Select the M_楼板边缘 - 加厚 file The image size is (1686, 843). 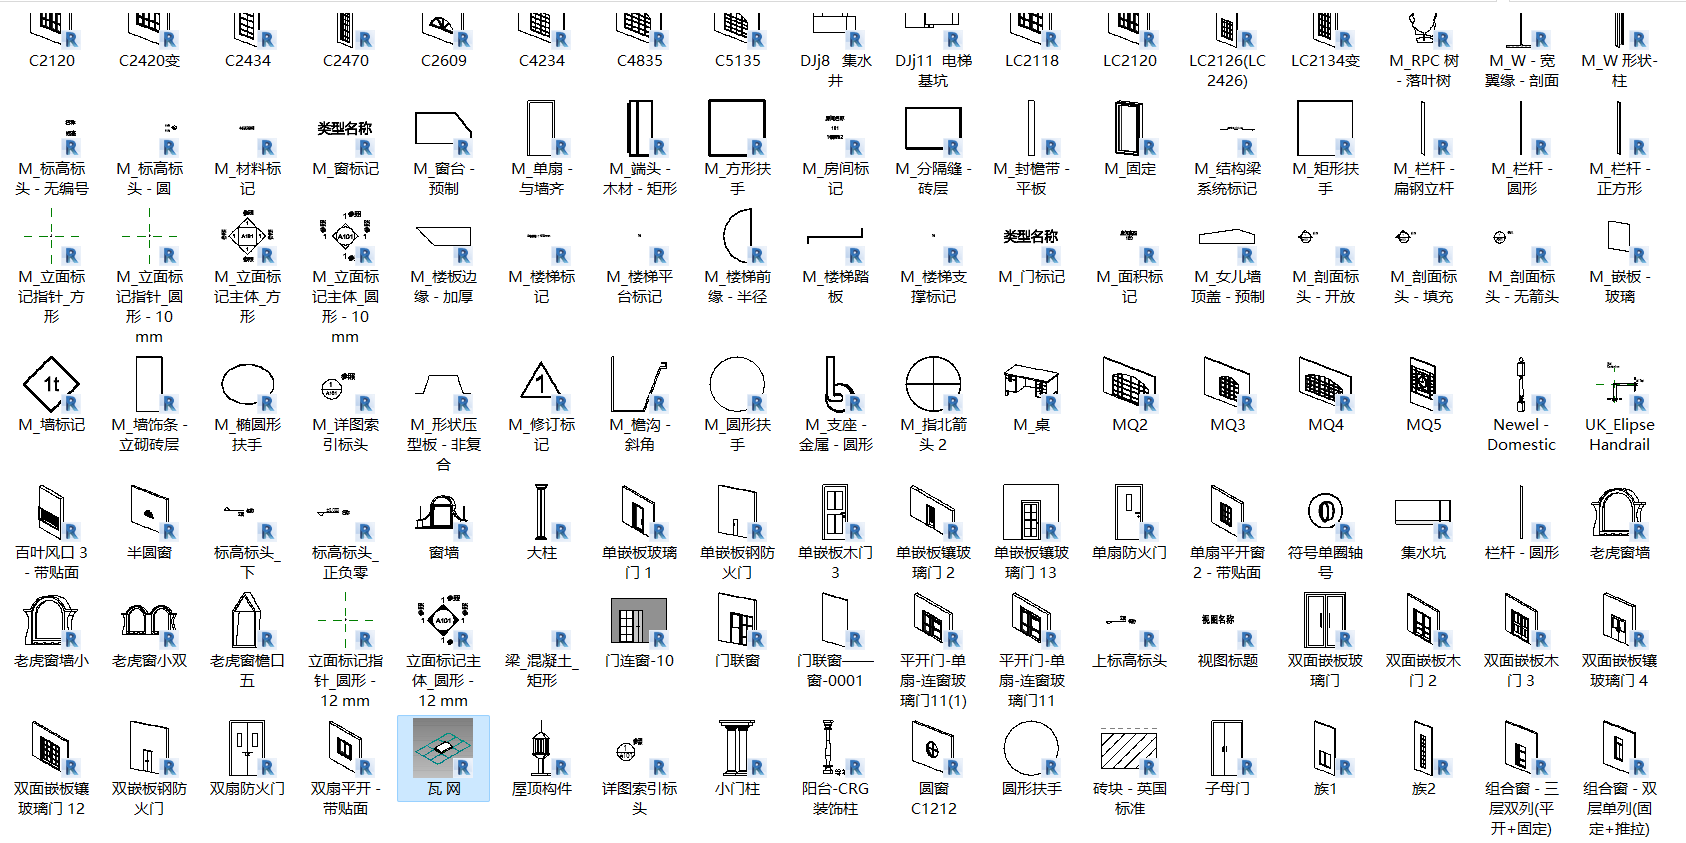pos(443,256)
